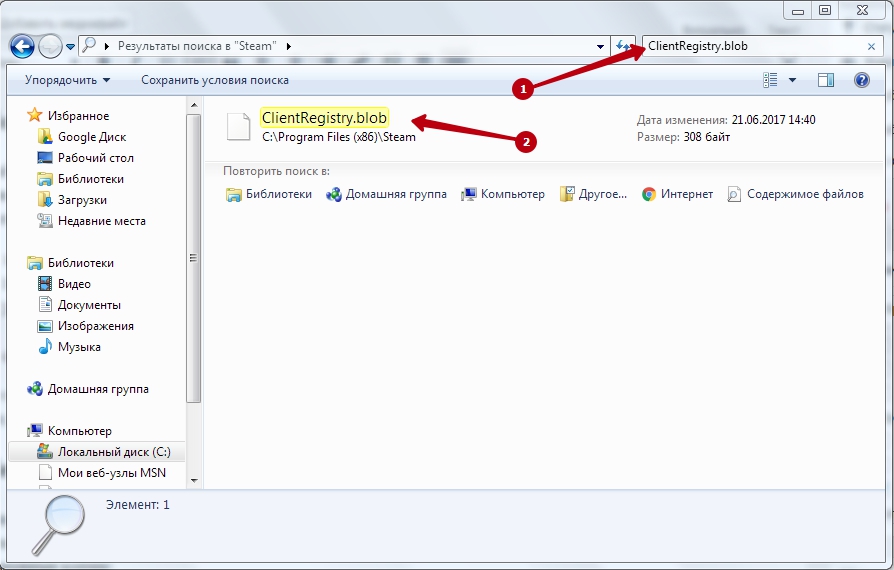Maximize the Explorer window
The image size is (894, 570).
pyautogui.click(x=824, y=11)
